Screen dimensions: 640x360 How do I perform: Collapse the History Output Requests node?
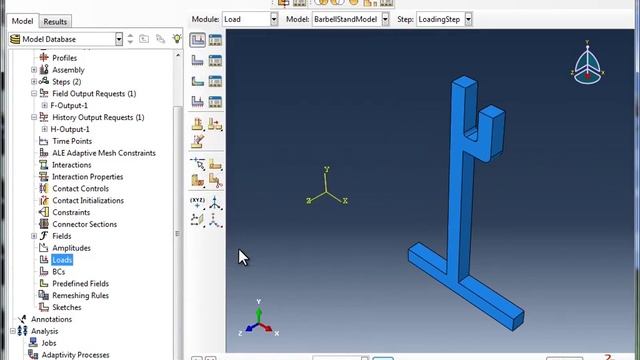click(x=34, y=117)
